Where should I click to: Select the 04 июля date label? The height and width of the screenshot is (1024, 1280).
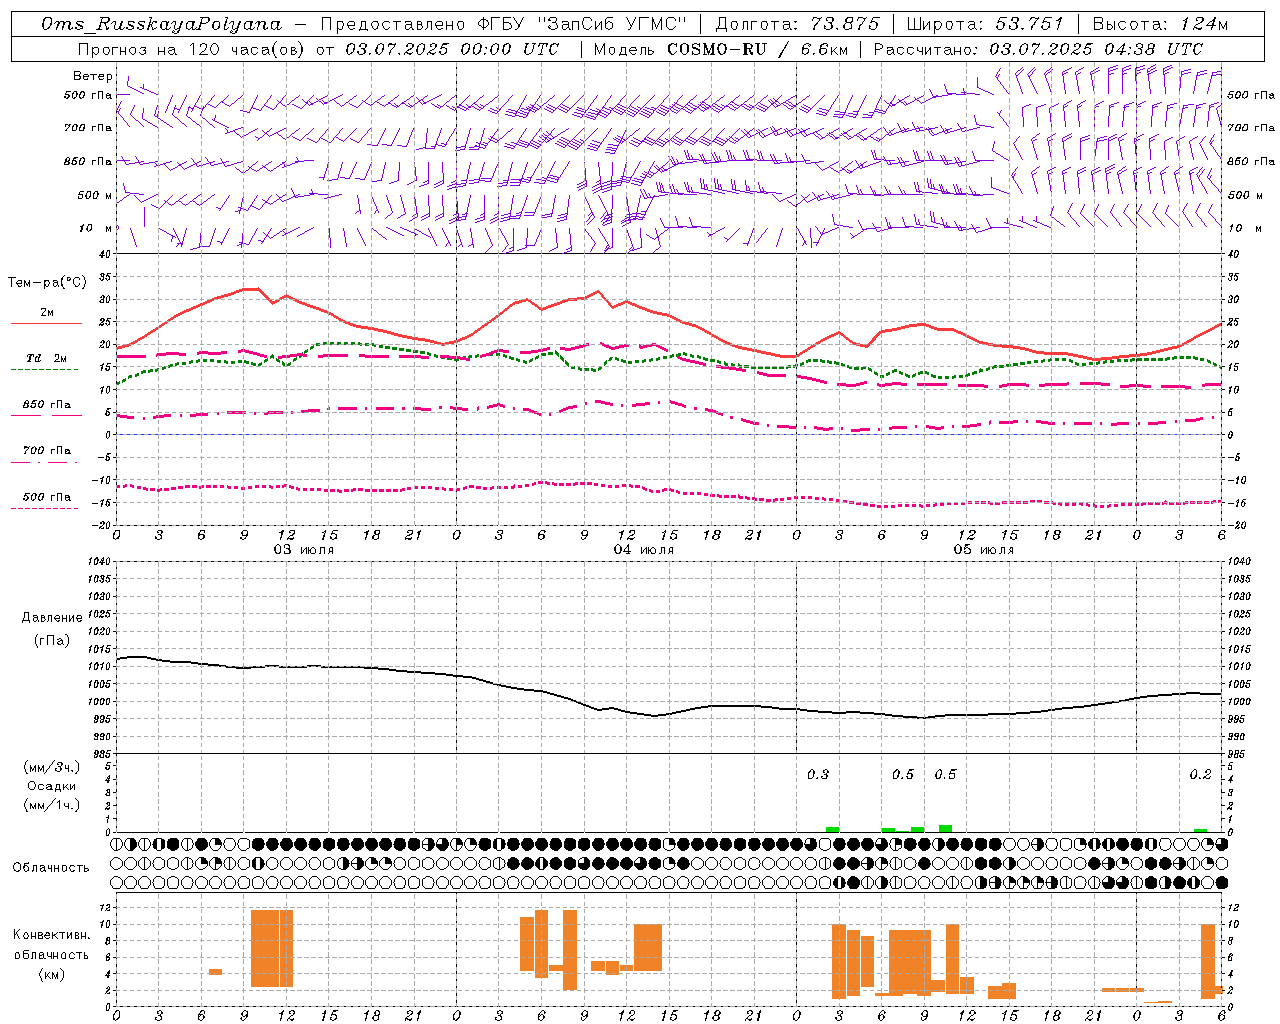coord(644,550)
